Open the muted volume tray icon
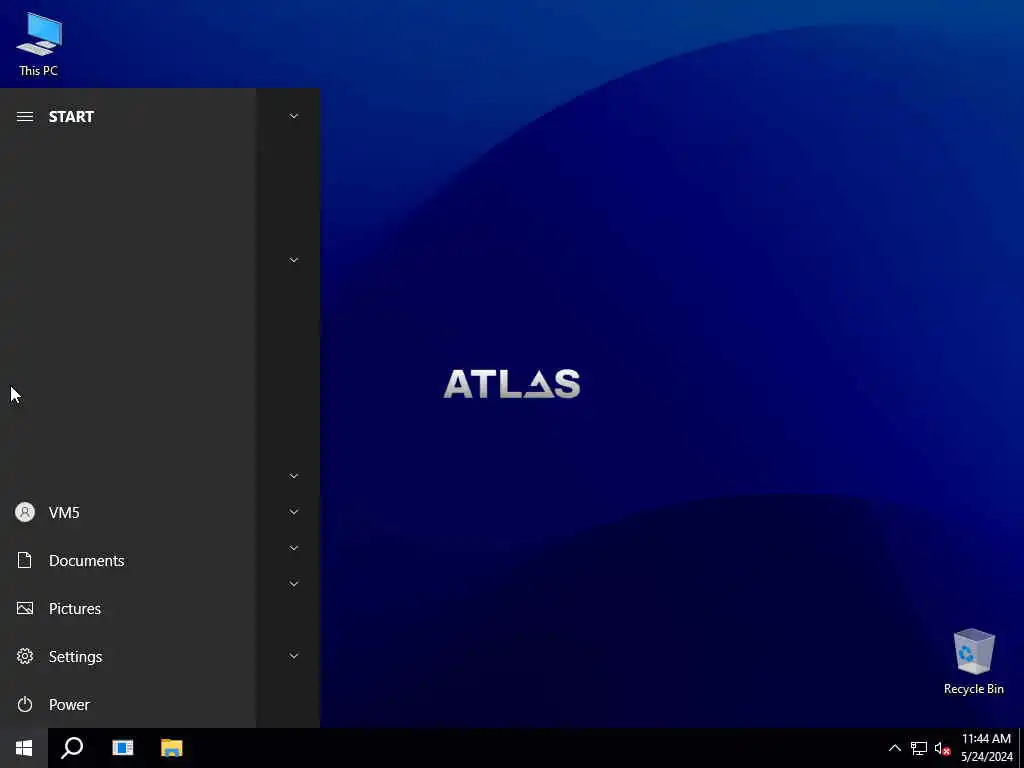 coord(942,748)
